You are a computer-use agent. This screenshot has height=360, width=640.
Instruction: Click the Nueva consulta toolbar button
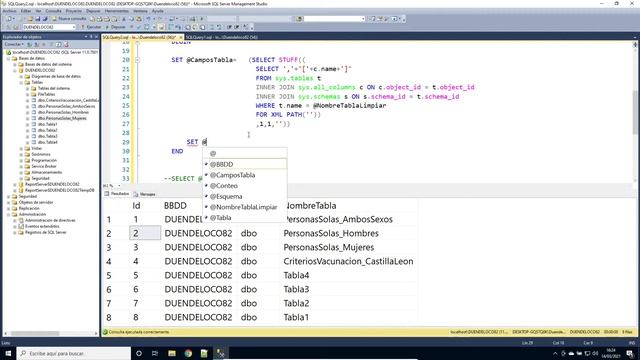point(69,19)
